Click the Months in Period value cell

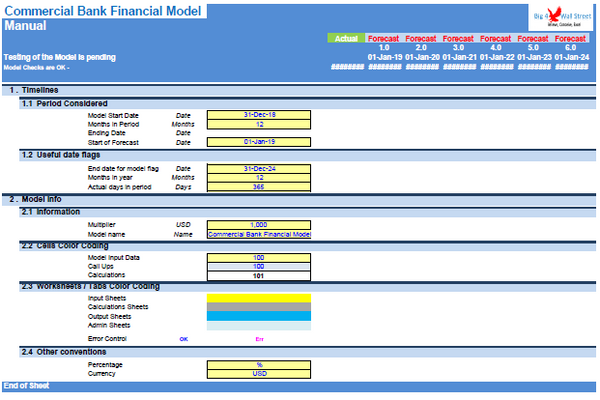(x=259, y=124)
